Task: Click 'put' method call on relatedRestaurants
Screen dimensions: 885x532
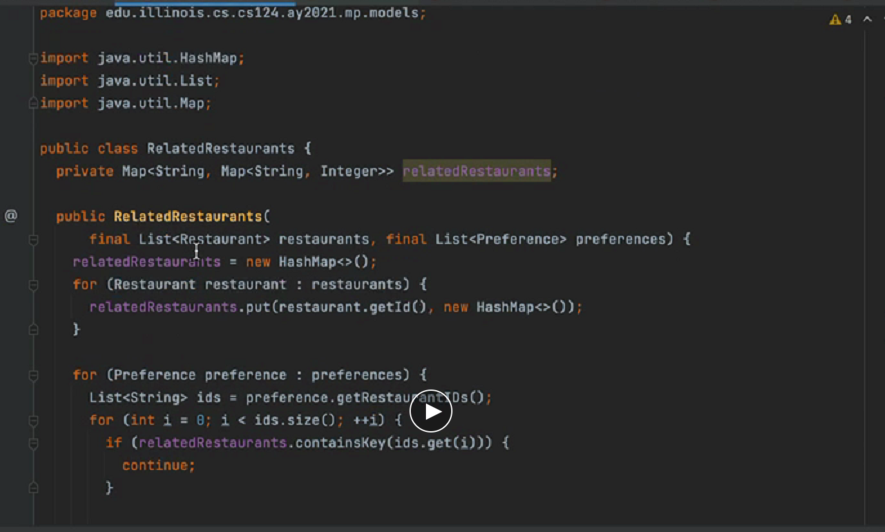Action: [258, 307]
